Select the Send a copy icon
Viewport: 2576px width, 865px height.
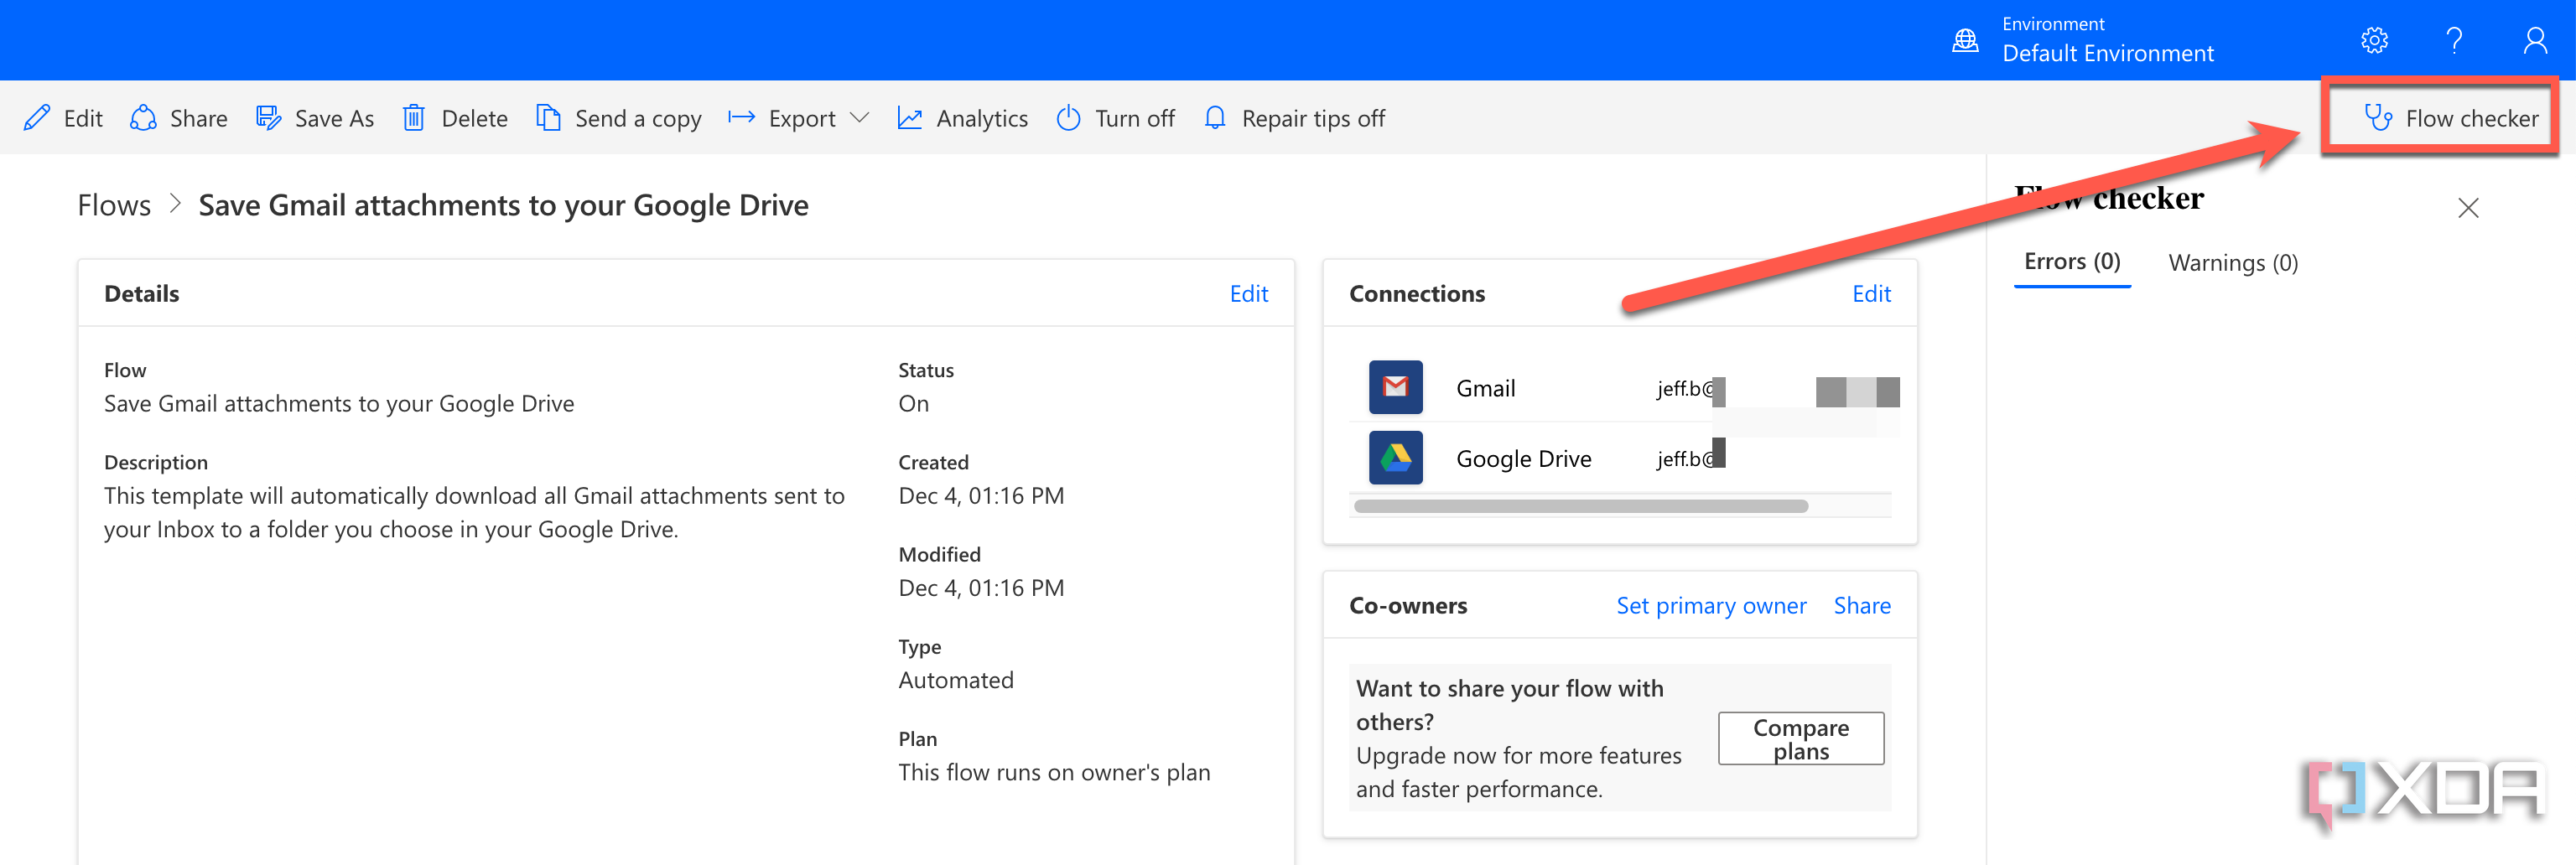(548, 117)
